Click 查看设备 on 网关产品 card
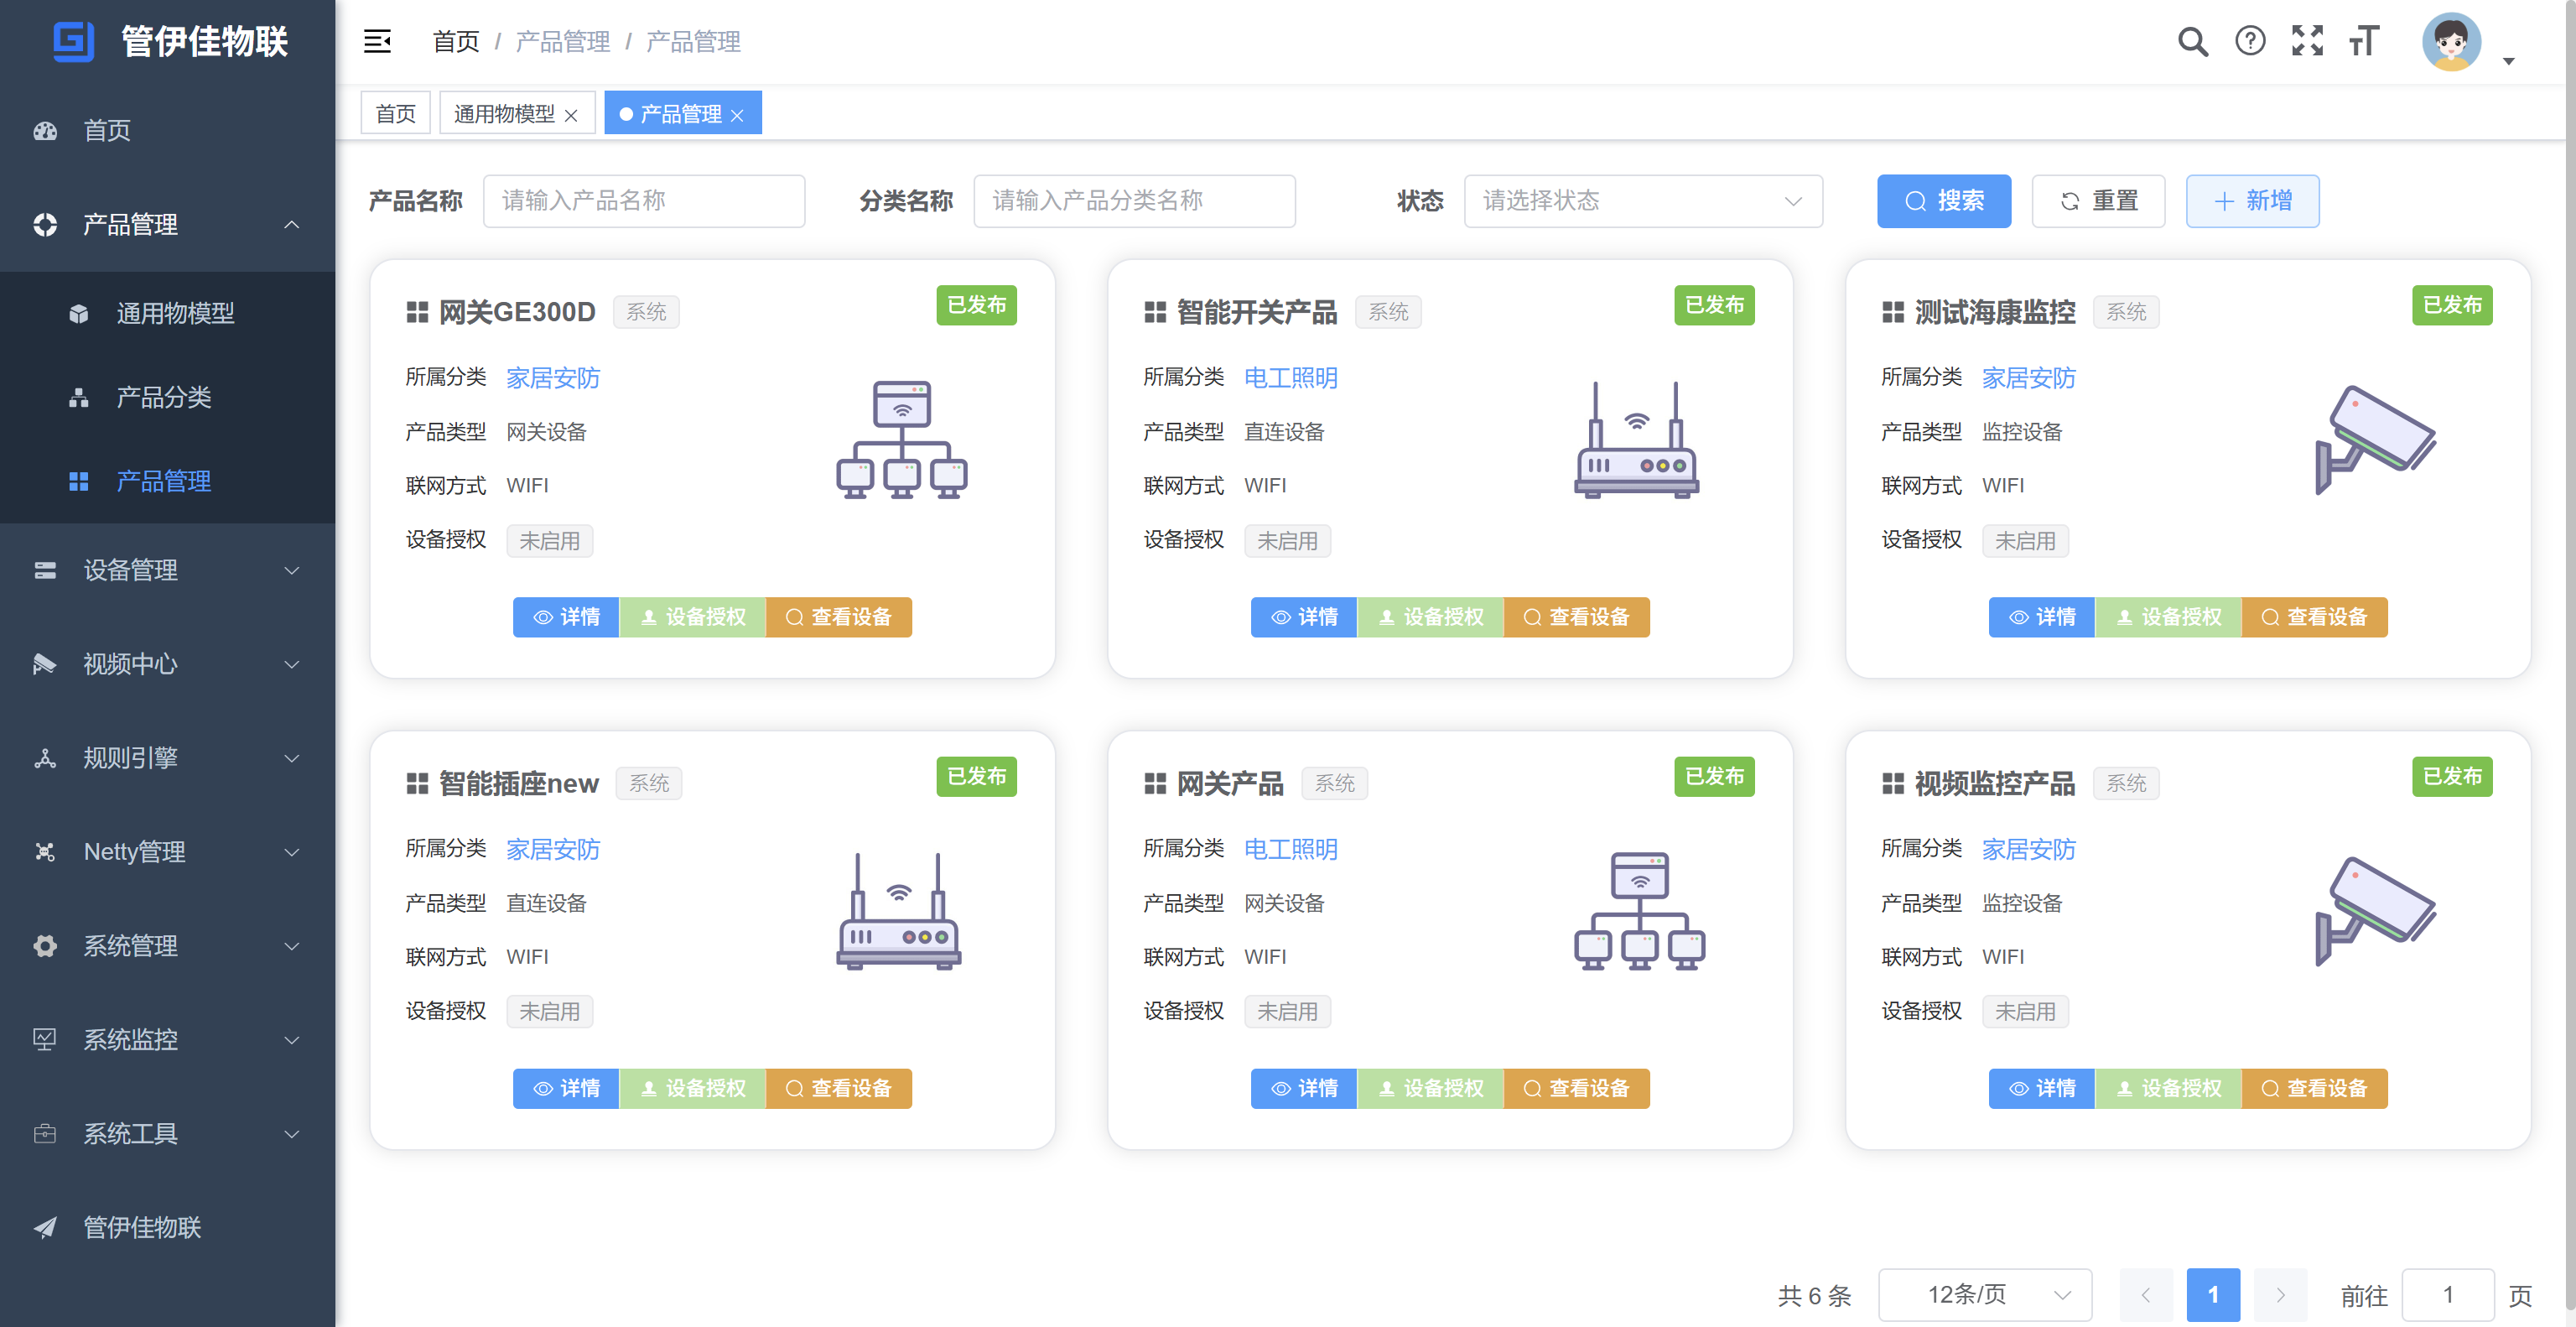Image resolution: width=2576 pixels, height=1327 pixels. pyautogui.click(x=1577, y=1088)
